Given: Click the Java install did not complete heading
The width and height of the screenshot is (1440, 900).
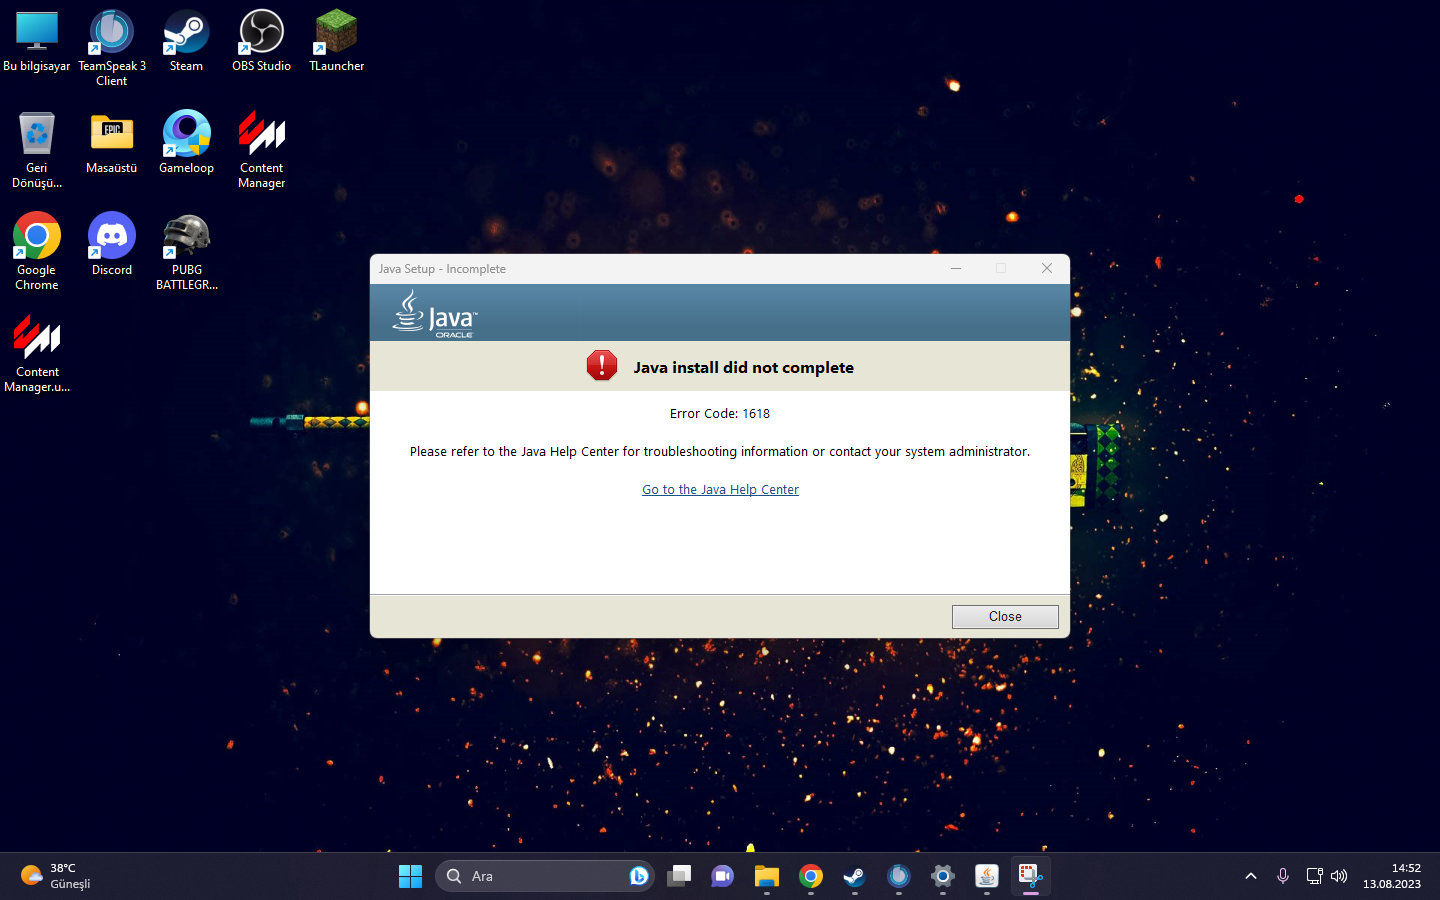Looking at the screenshot, I should [743, 368].
